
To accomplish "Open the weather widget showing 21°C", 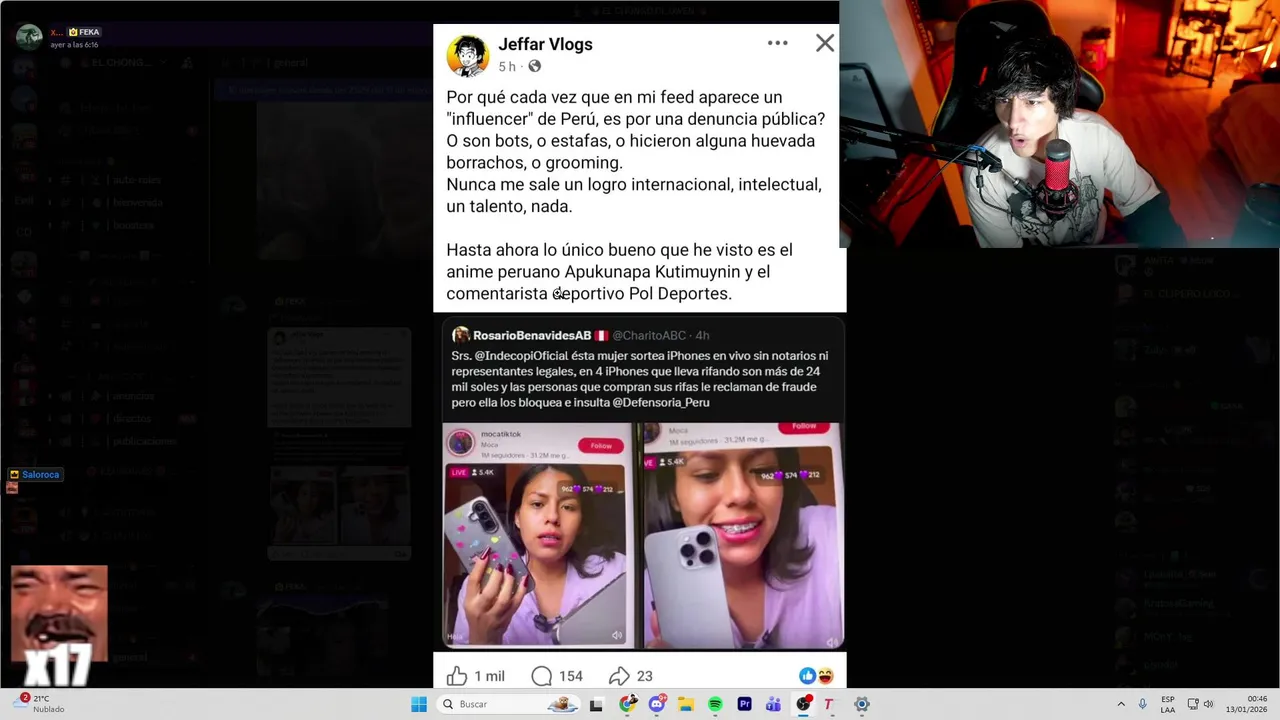I will [40, 703].
